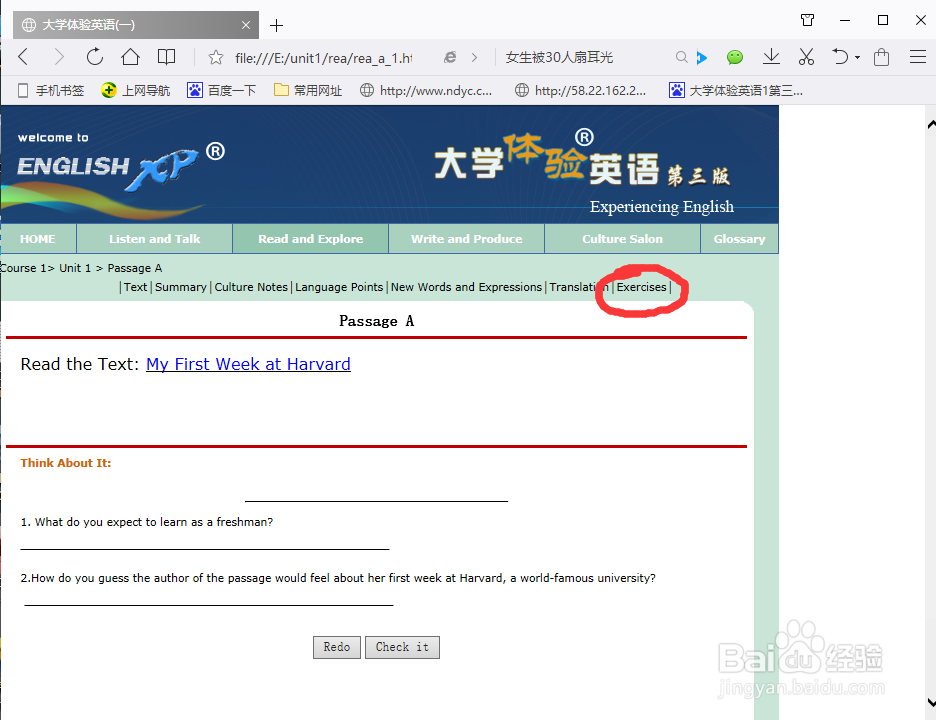Open the shopping bag extension icon
This screenshot has width=936, height=720.
881,57
